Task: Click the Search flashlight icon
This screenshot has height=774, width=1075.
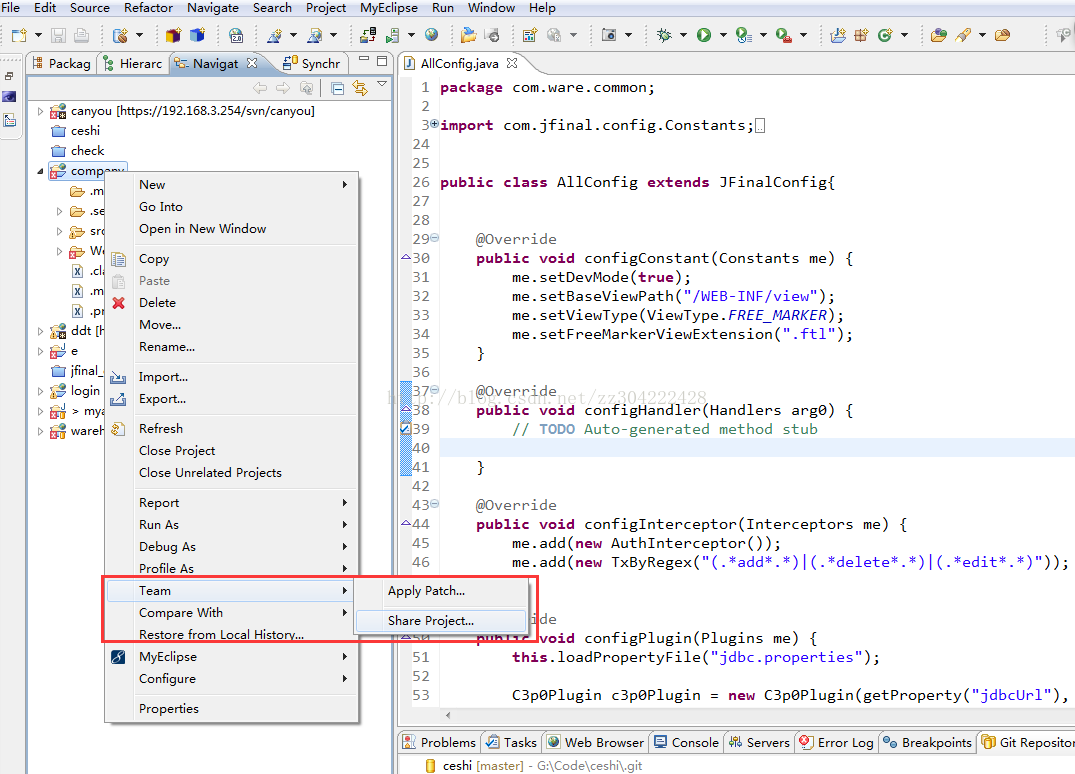Action: [963, 34]
